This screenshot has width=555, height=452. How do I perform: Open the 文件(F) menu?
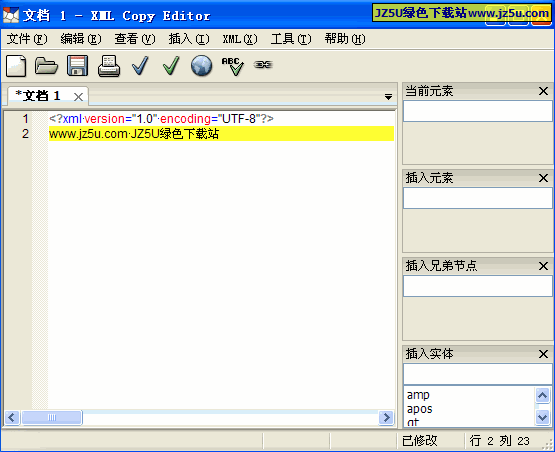click(x=27, y=39)
